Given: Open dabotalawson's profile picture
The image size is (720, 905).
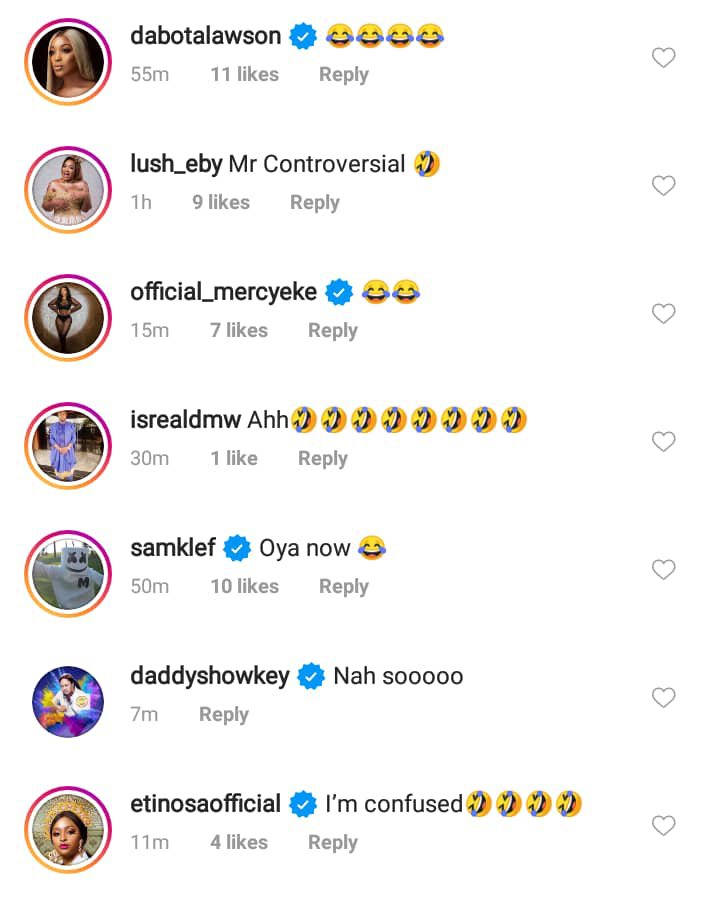Looking at the screenshot, I should (x=68, y=59).
